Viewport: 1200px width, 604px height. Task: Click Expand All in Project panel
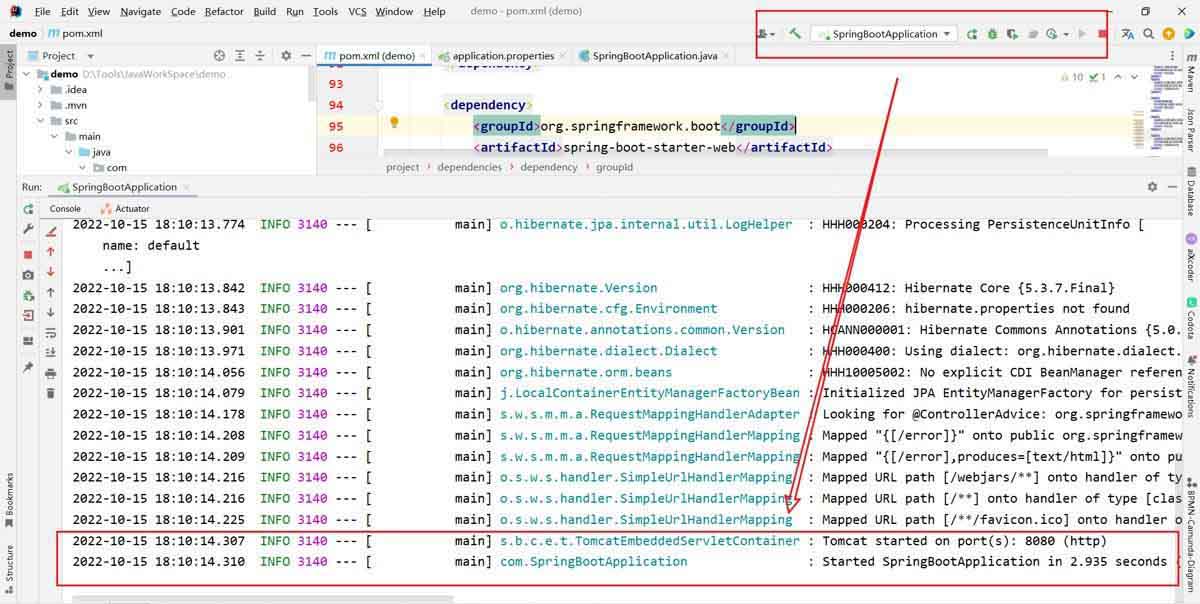click(240, 56)
